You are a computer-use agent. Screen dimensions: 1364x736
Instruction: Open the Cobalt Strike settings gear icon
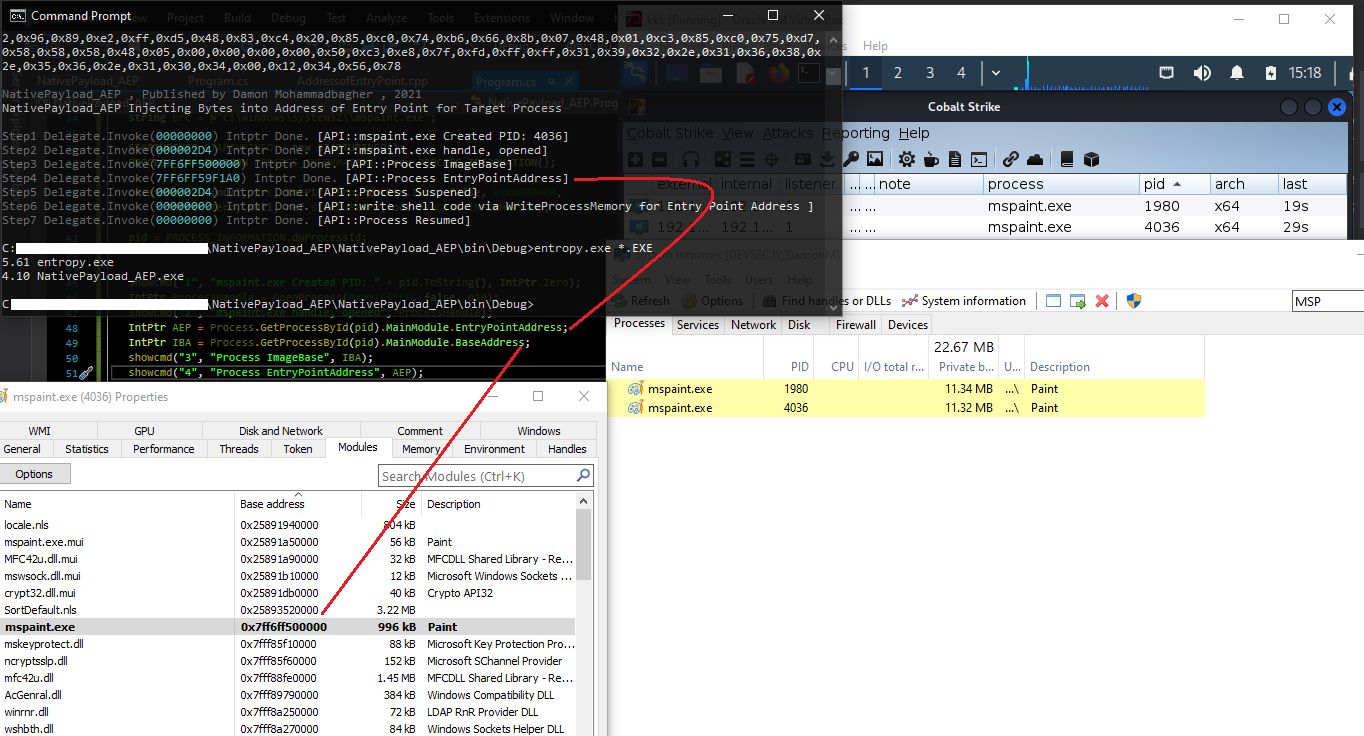tap(906, 159)
